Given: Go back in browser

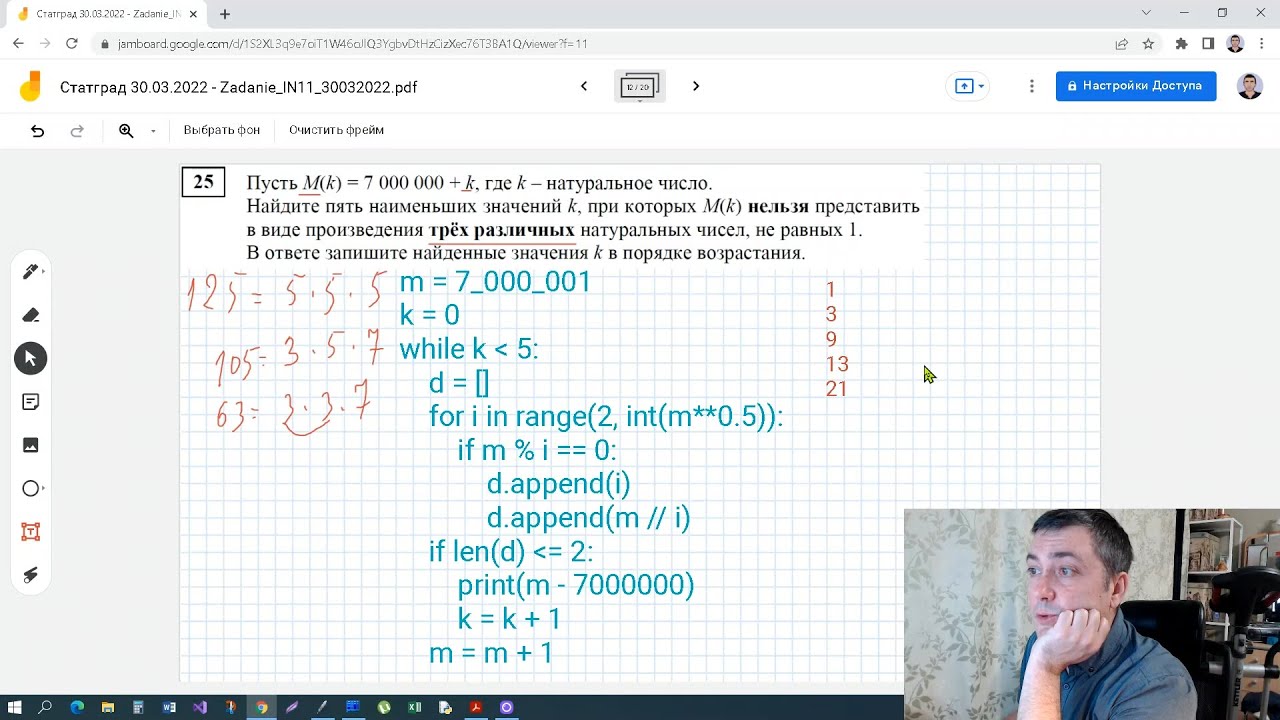Looking at the screenshot, I should tap(18, 44).
